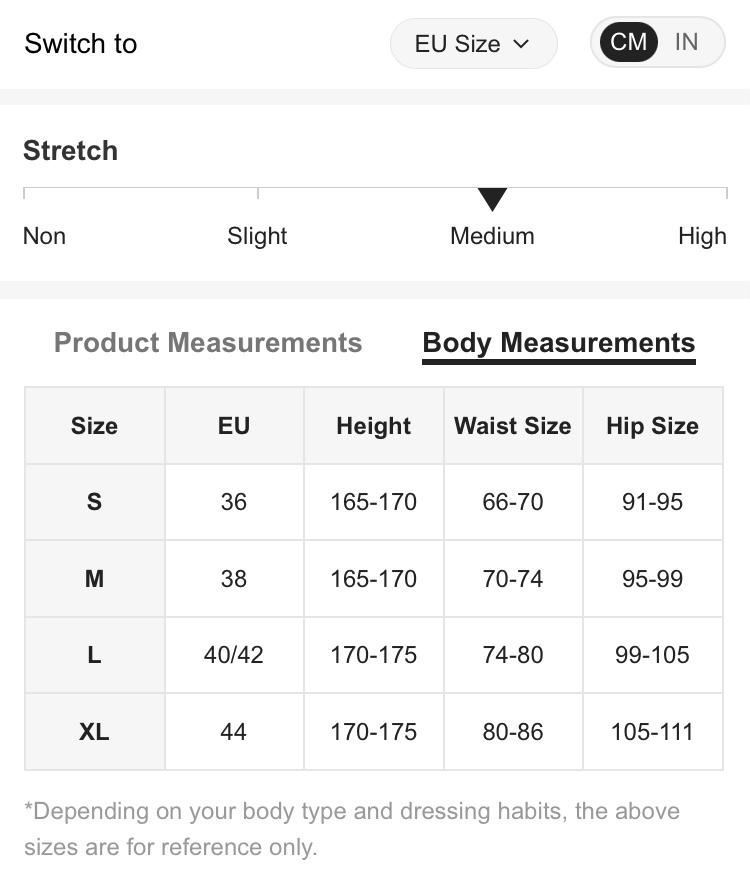Select the S size row header
Image resolution: width=750 pixels, height=890 pixels.
pyautogui.click(x=94, y=502)
